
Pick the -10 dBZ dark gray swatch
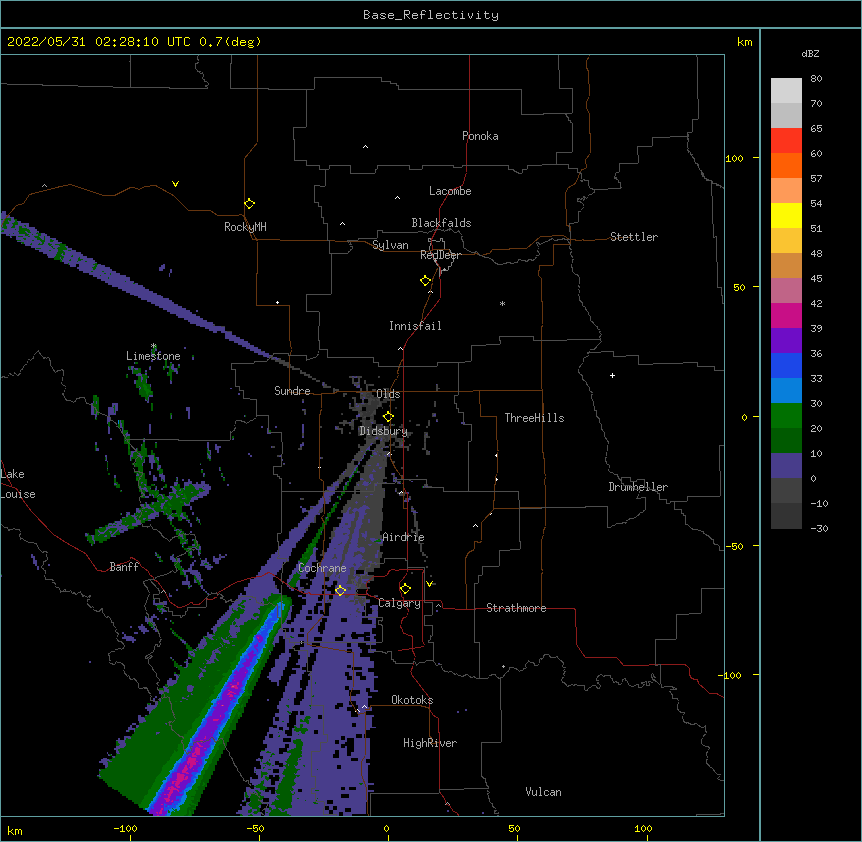click(x=786, y=516)
